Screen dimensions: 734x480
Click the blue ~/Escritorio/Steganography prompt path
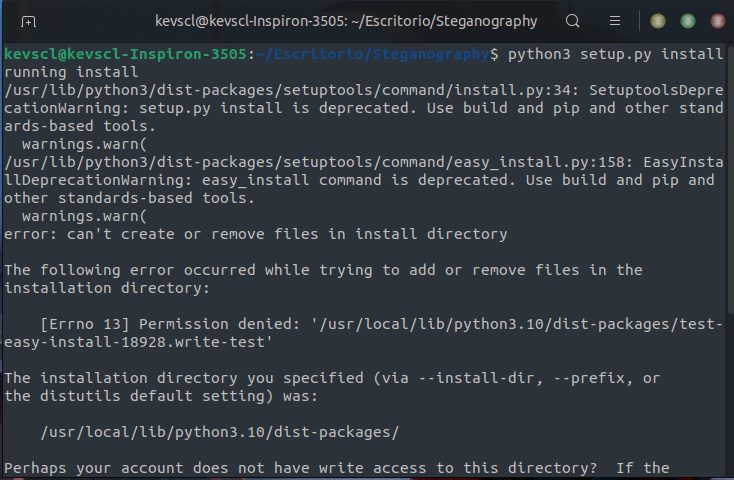tap(373, 54)
